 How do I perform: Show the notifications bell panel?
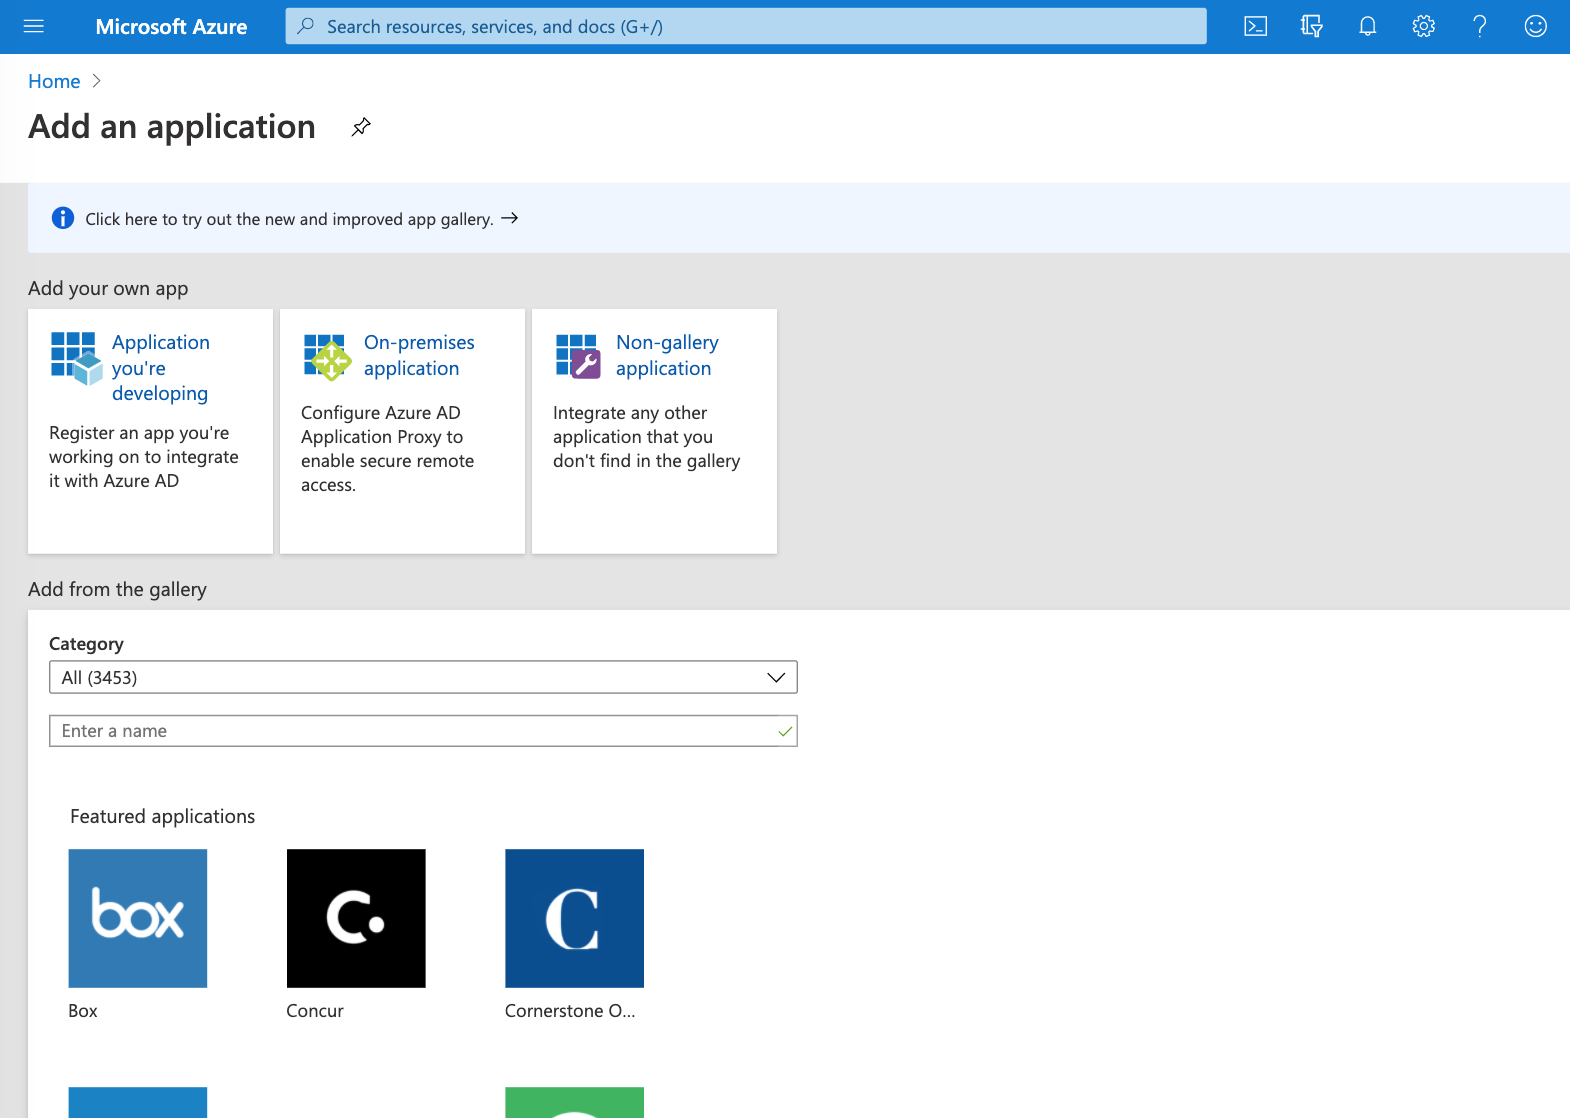[1367, 27]
